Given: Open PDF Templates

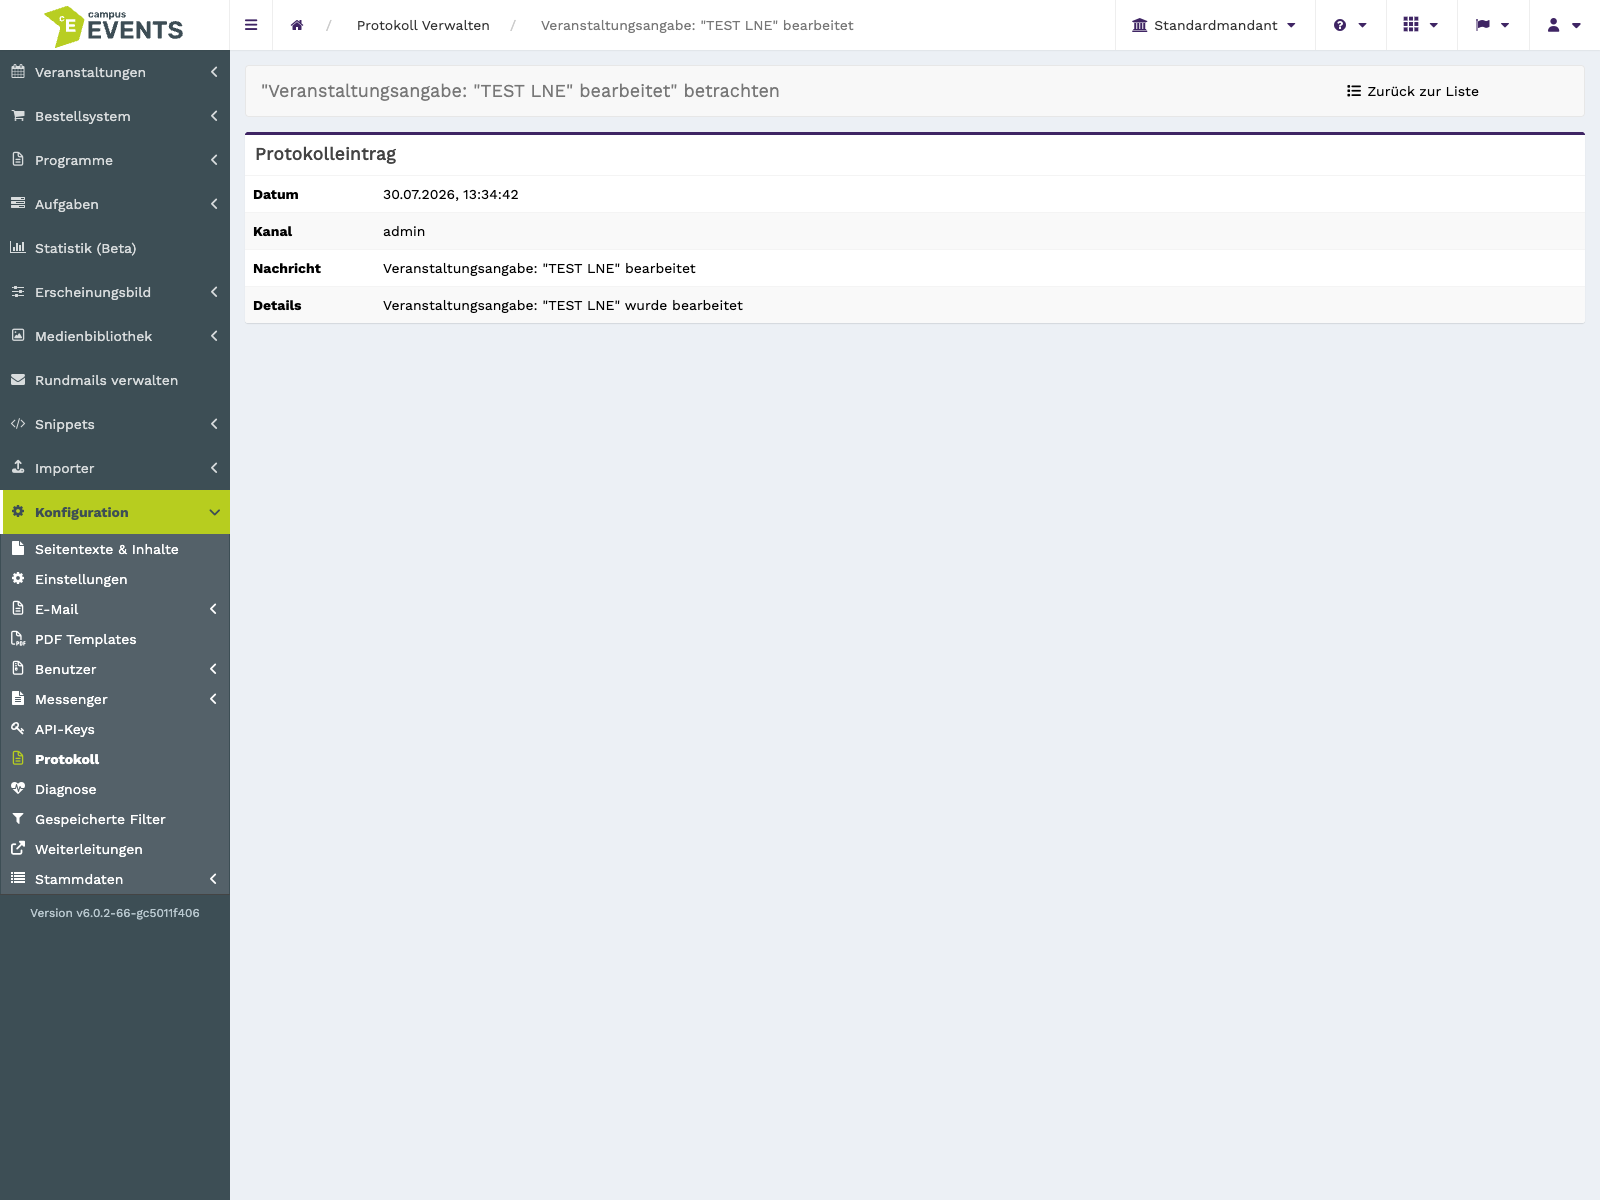Looking at the screenshot, I should click(x=115, y=639).
